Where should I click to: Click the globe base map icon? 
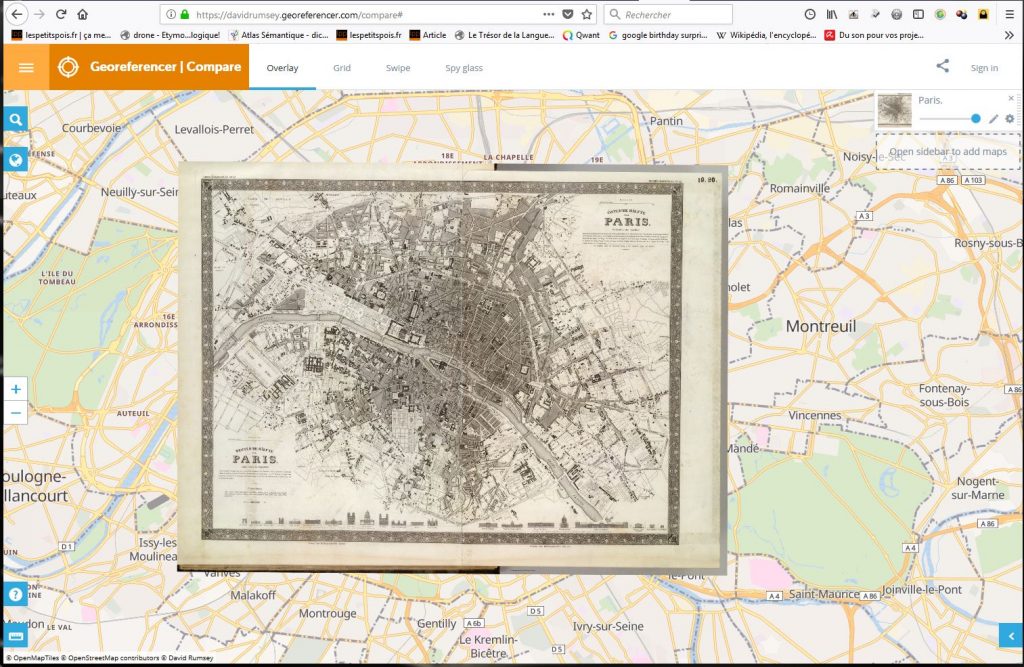16,160
